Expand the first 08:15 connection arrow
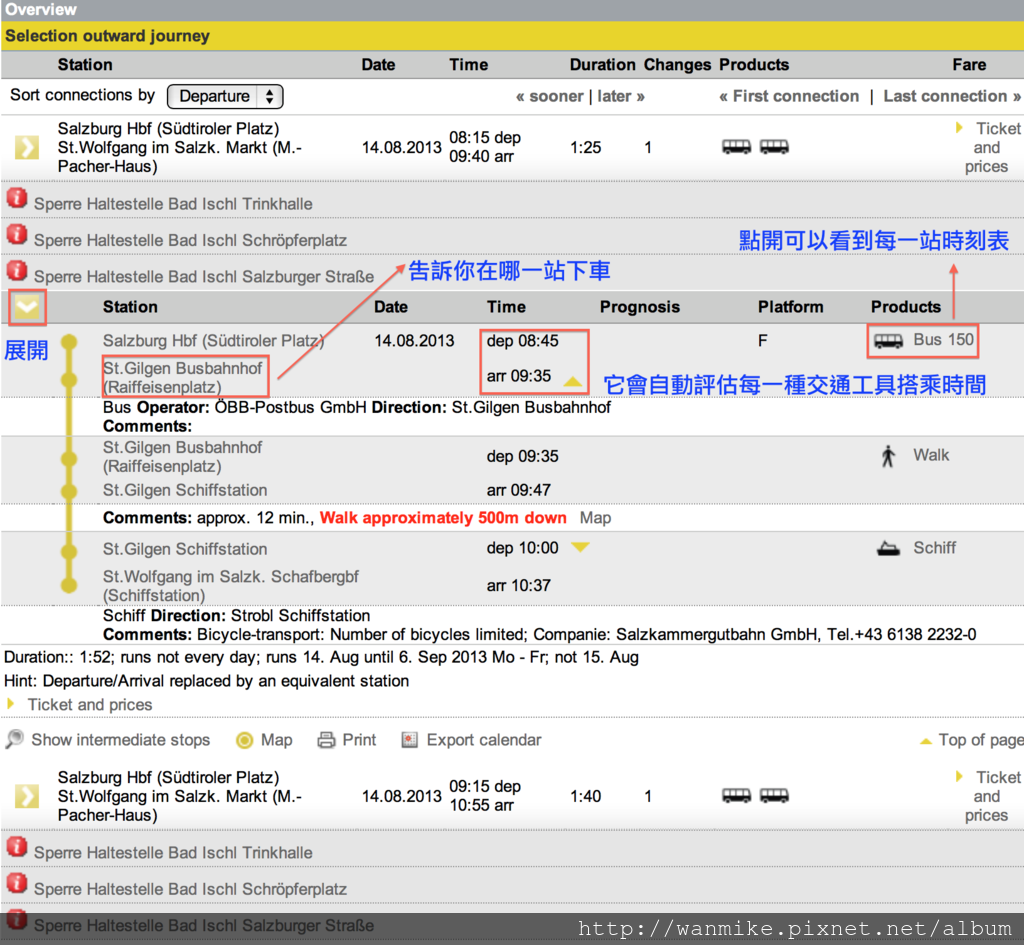1024x945 pixels. point(27,148)
